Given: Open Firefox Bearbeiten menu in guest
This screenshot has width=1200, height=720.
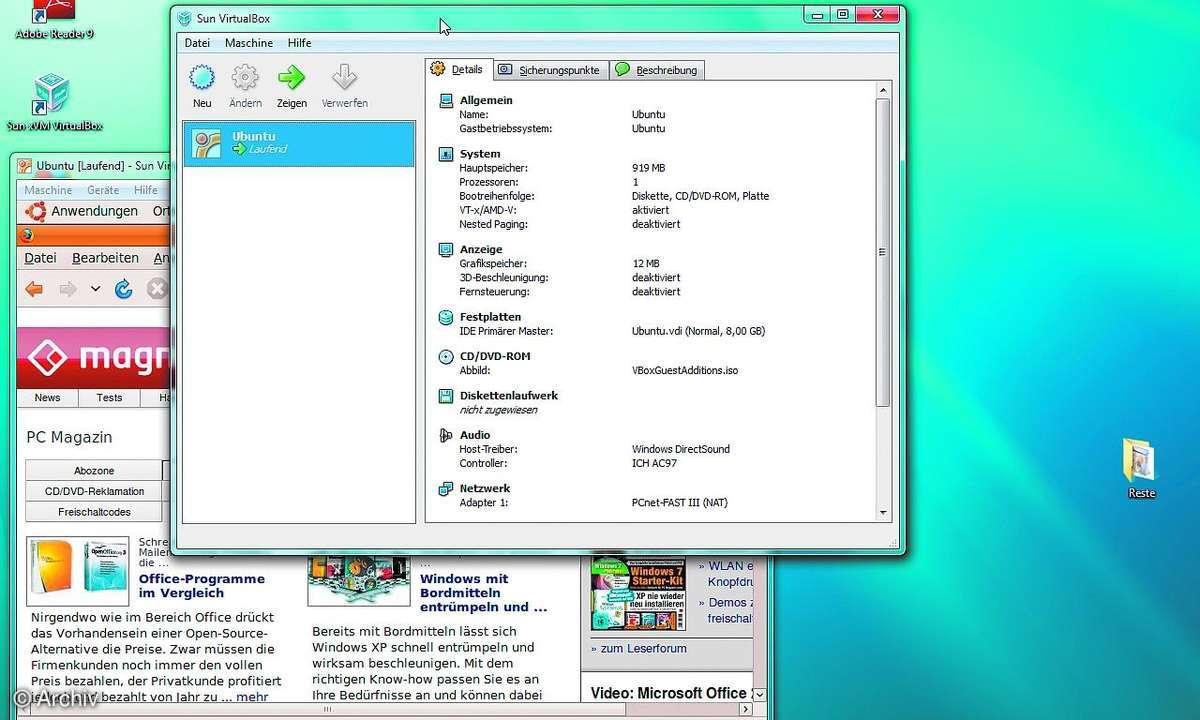Looking at the screenshot, I should (x=105, y=258).
